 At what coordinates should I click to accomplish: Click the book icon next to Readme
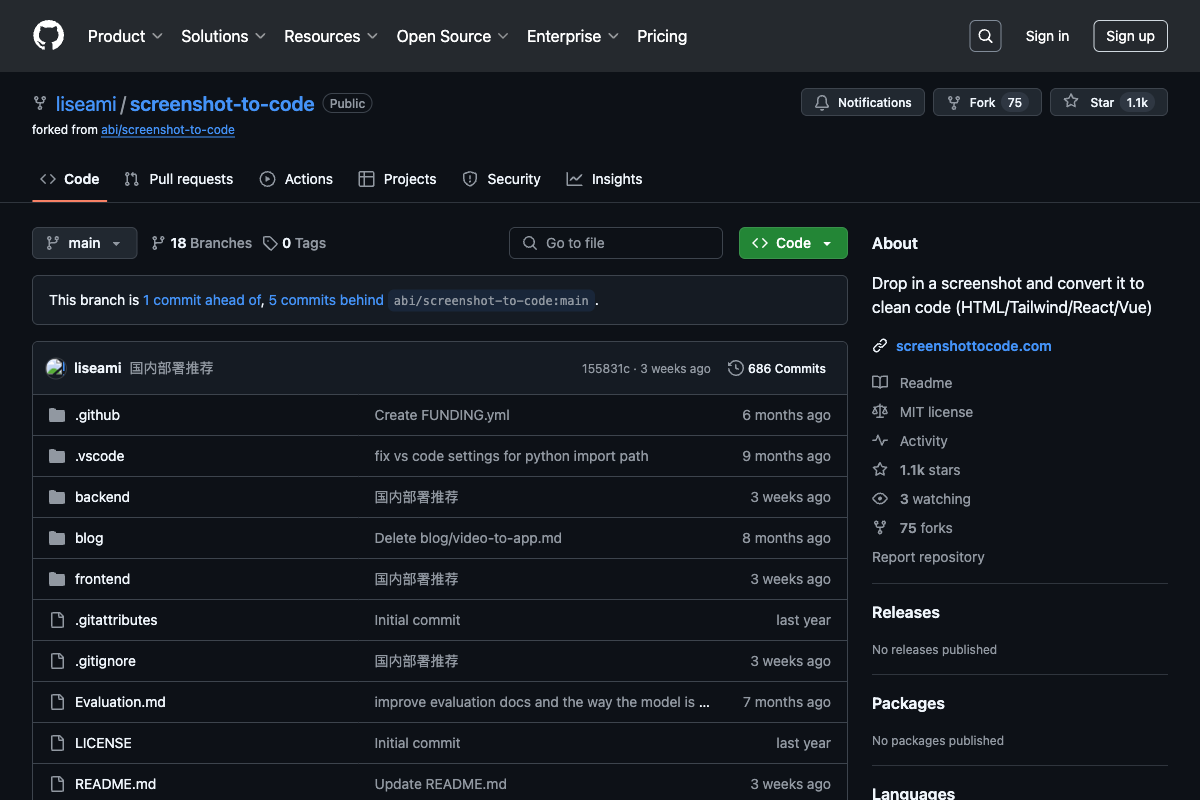(880, 383)
